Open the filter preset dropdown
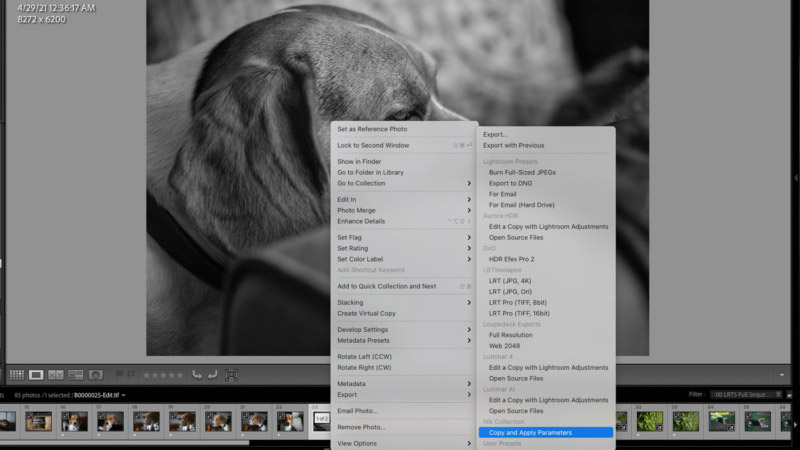The width and height of the screenshot is (800, 450). [746, 395]
